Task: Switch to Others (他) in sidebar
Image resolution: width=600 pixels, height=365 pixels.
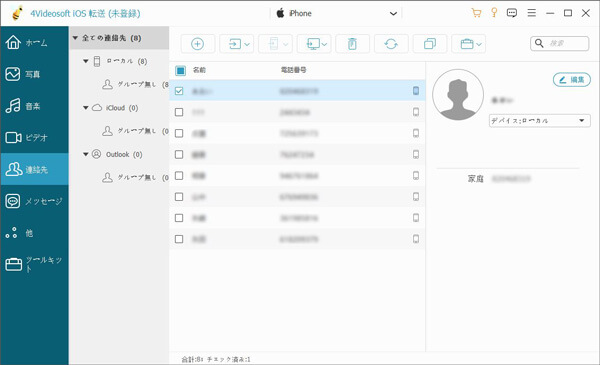Action: coord(34,233)
